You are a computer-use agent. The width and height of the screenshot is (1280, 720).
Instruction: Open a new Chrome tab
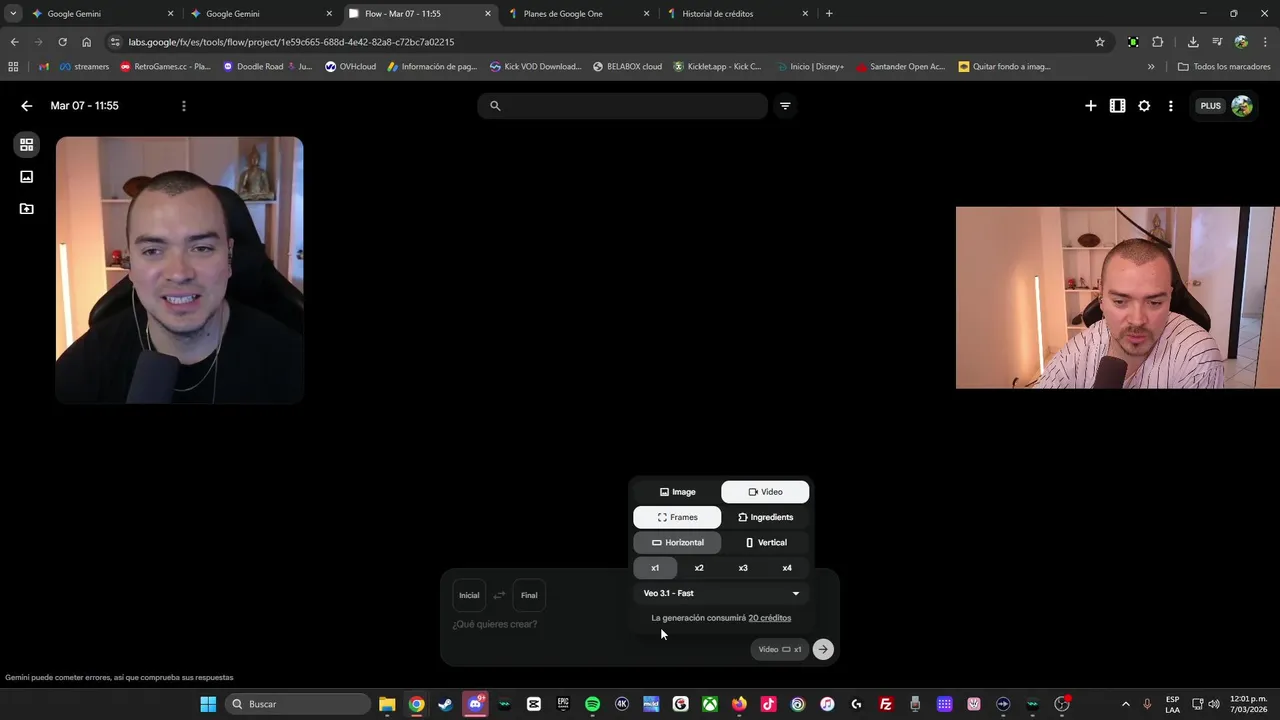point(829,14)
